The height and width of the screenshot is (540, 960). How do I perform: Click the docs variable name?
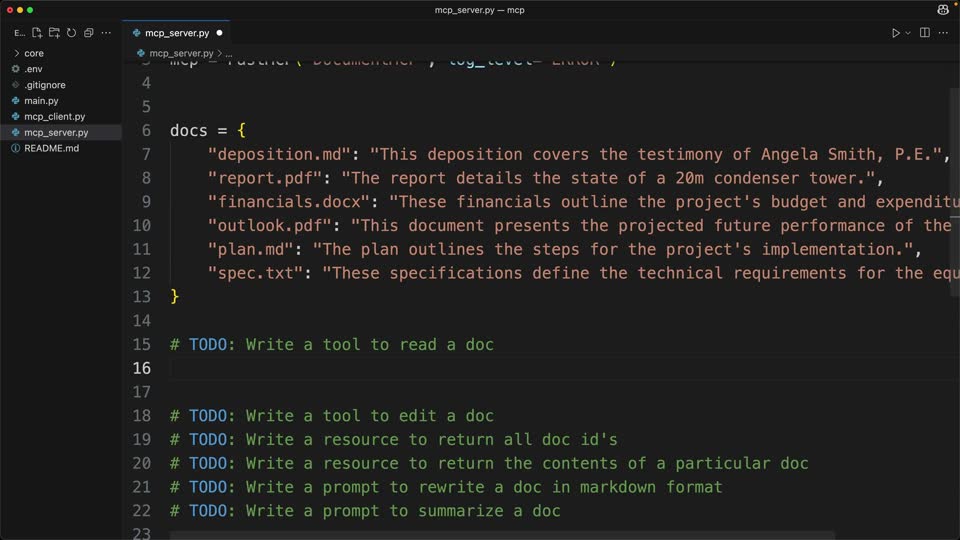click(189, 130)
